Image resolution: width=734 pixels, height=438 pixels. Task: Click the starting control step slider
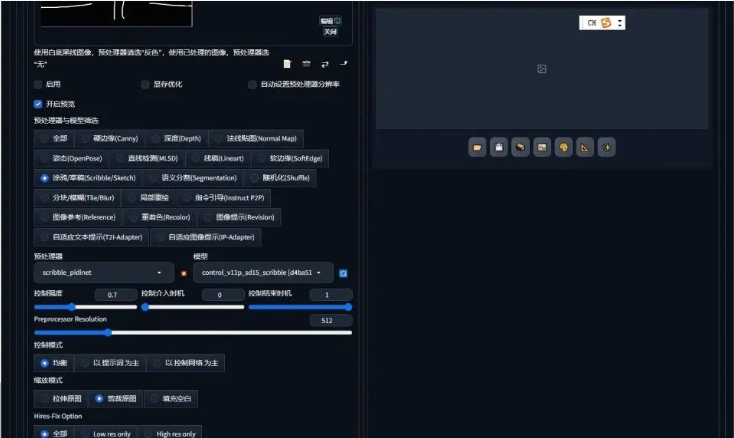(x=193, y=307)
